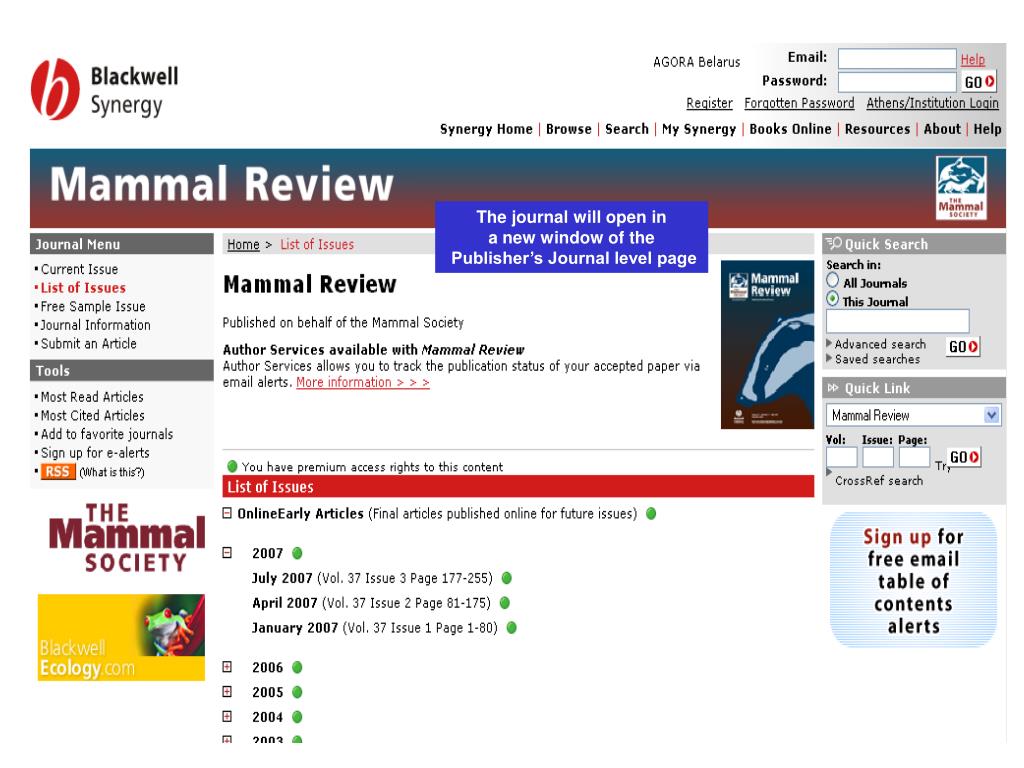
Task: Click the Page input field in Quick Link
Action: tap(914, 457)
